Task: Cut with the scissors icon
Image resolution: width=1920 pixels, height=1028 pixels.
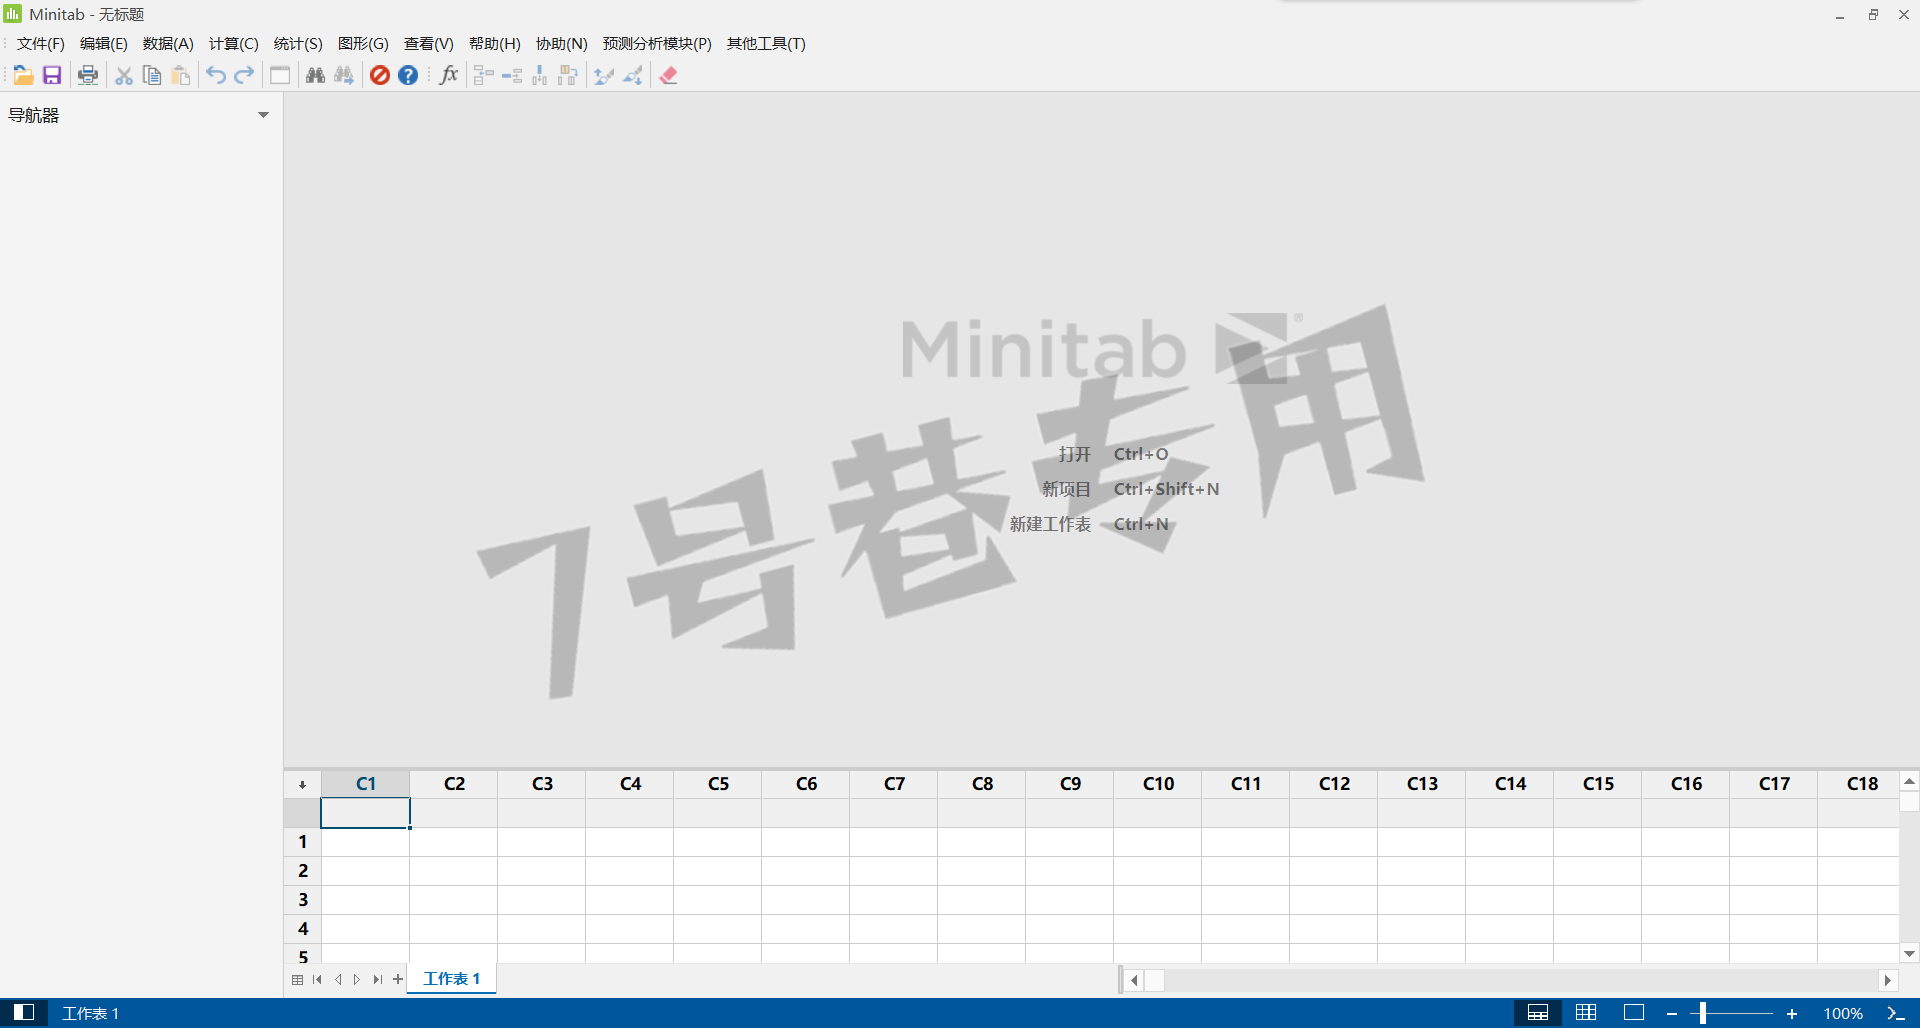Action: click(124, 75)
